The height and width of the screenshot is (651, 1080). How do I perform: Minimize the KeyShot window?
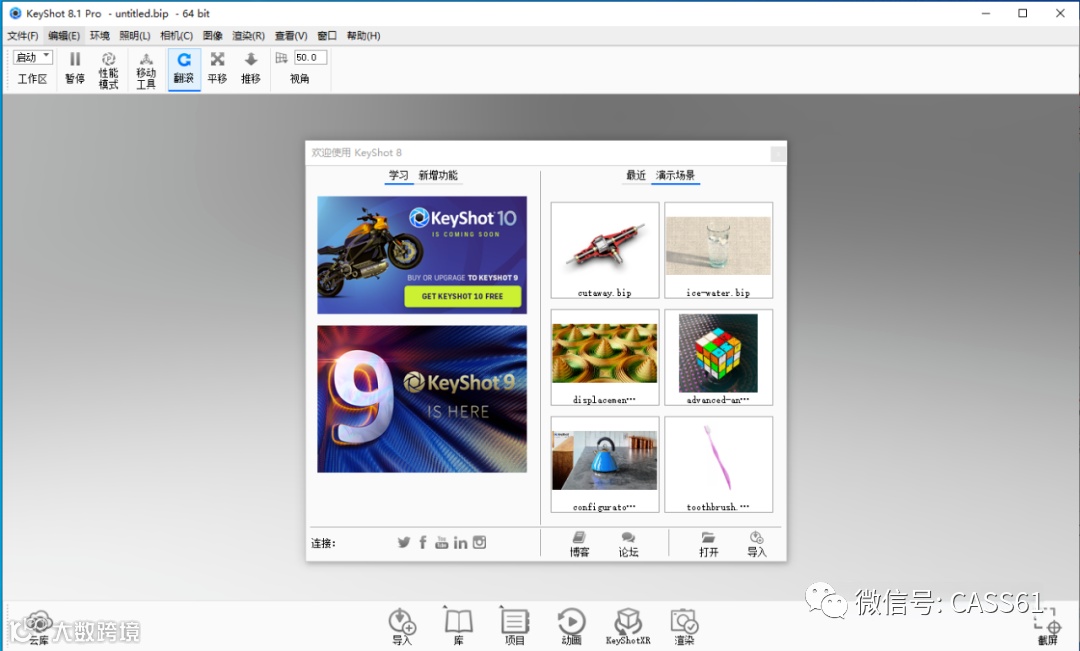[x=986, y=13]
